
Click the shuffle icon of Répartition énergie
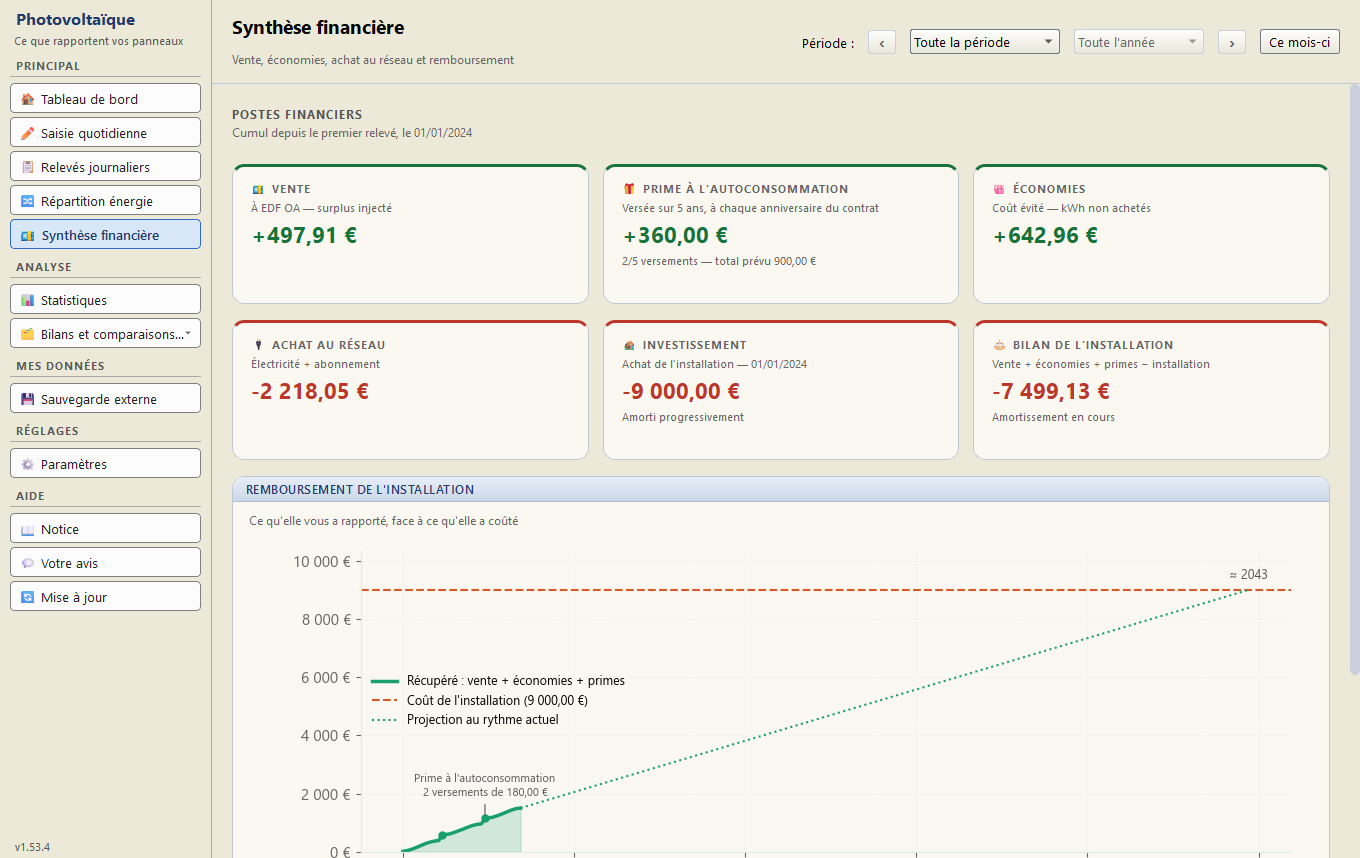tap(28, 201)
